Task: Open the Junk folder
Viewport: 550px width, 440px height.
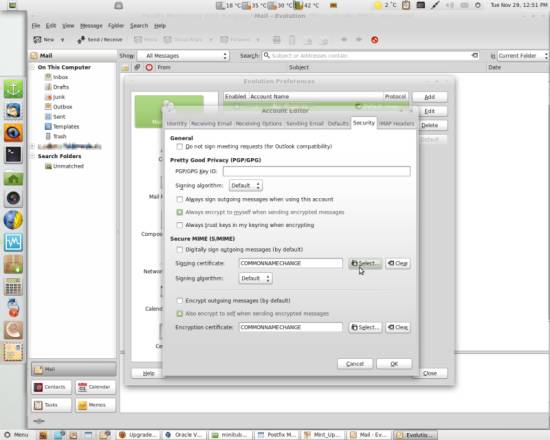Action: click(x=59, y=97)
